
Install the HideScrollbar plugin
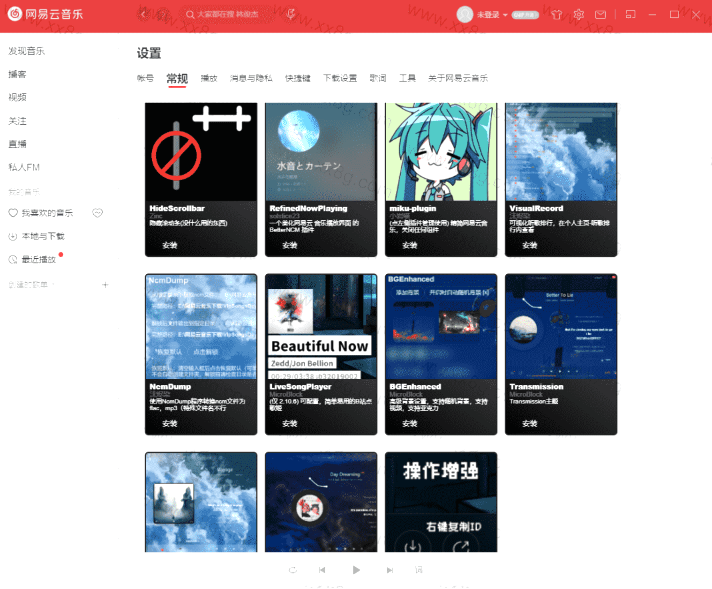[x=170, y=245]
